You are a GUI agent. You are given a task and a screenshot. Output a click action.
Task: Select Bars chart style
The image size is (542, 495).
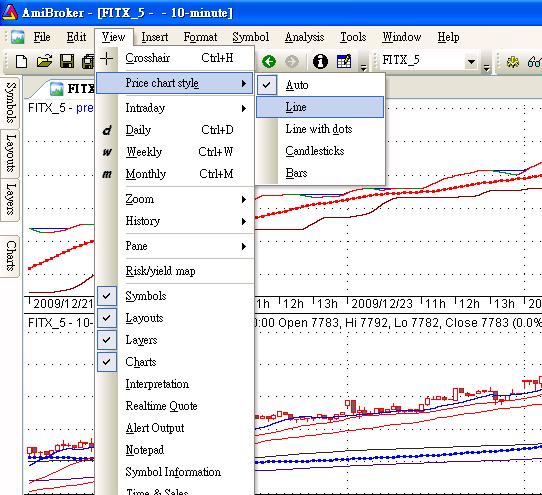click(x=320, y=173)
